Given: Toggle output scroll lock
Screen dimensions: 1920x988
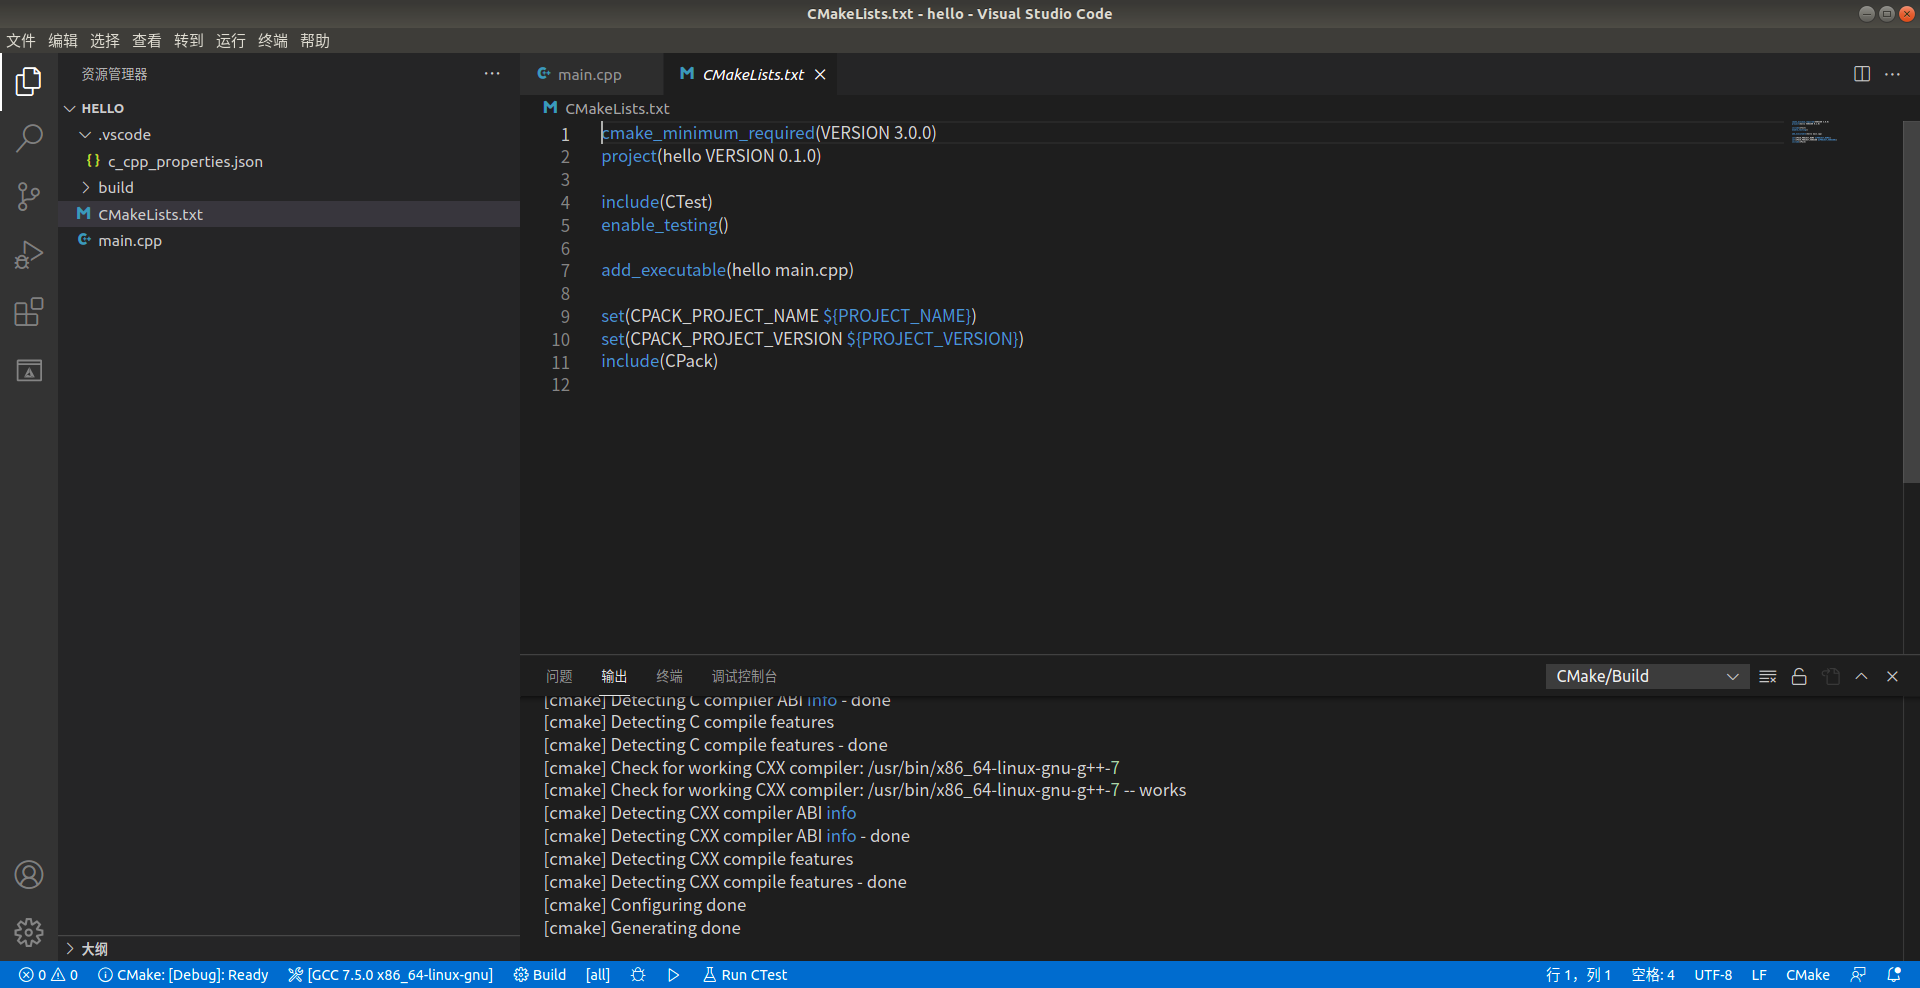Looking at the screenshot, I should coord(1799,677).
